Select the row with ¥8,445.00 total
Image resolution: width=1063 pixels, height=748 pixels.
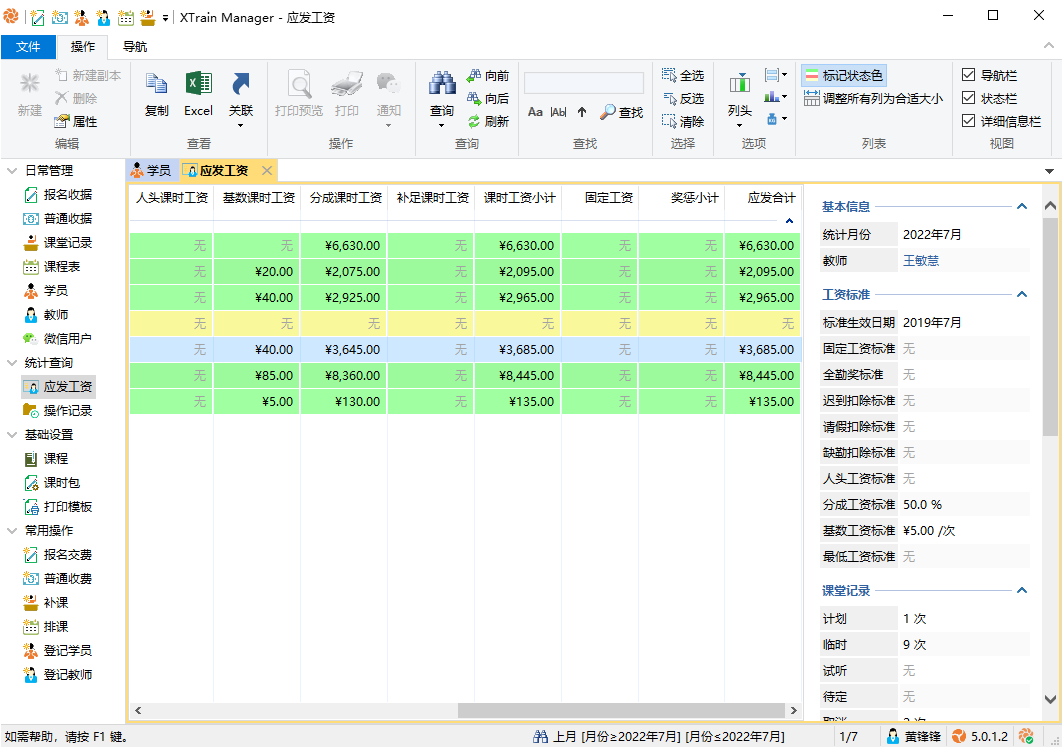point(465,376)
